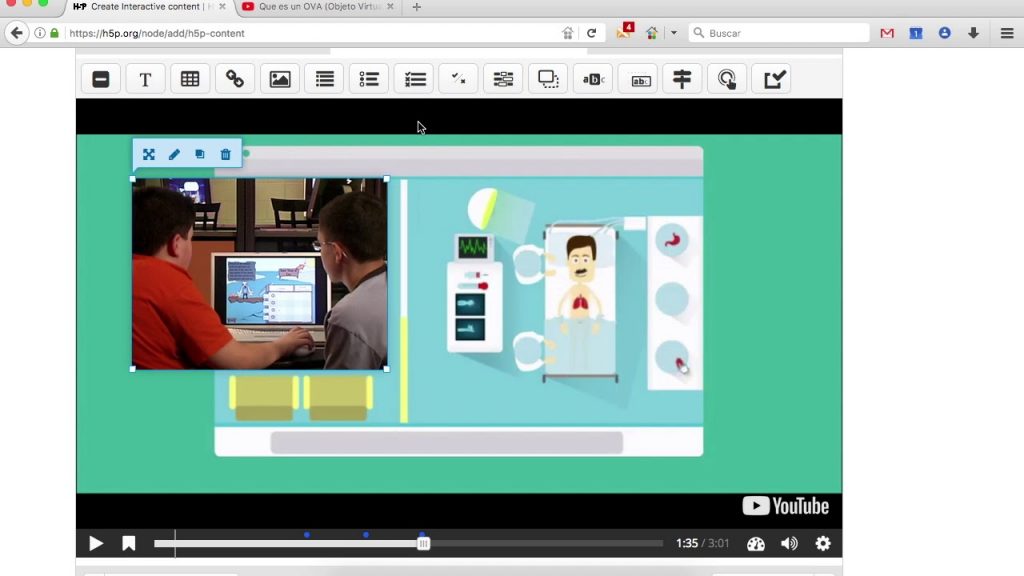Play the interactive video
The width and height of the screenshot is (1024, 576).
point(96,543)
